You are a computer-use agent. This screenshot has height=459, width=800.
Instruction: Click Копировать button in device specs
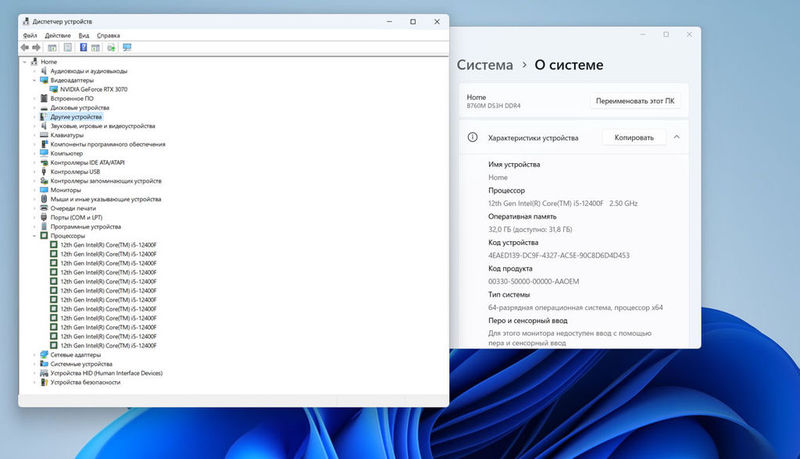pos(634,138)
